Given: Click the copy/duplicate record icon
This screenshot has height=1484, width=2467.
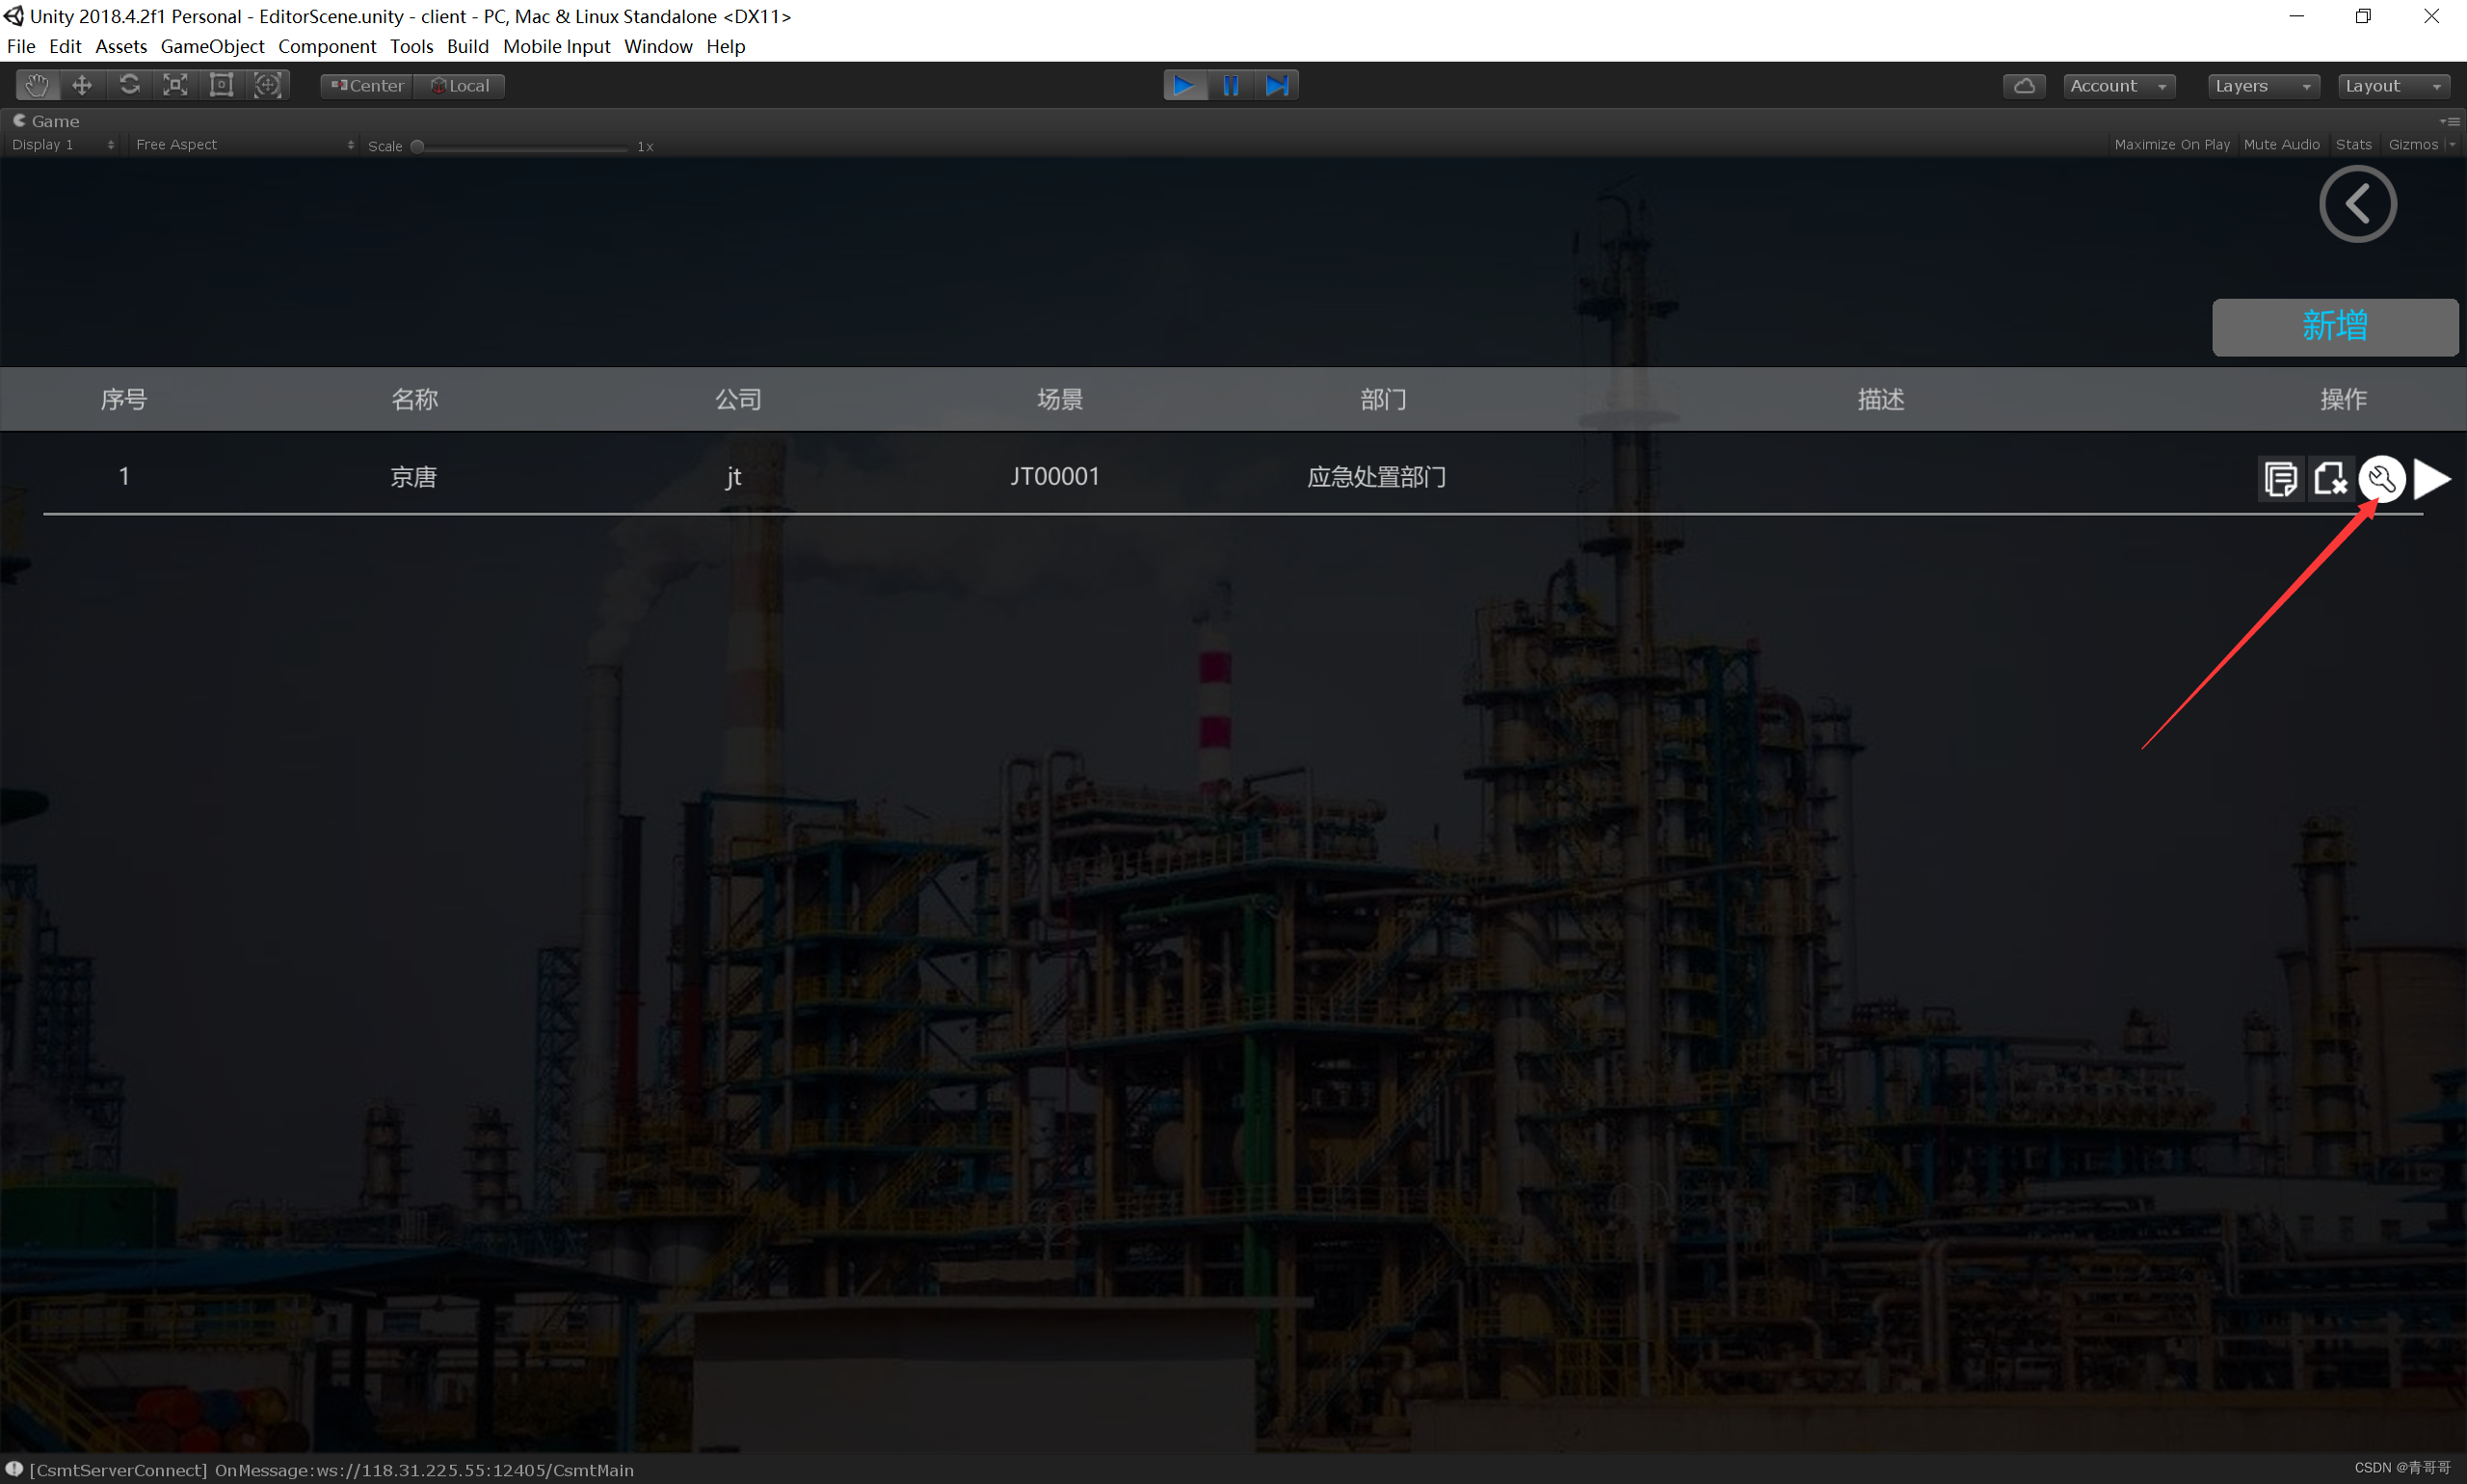Looking at the screenshot, I should (x=2278, y=476).
